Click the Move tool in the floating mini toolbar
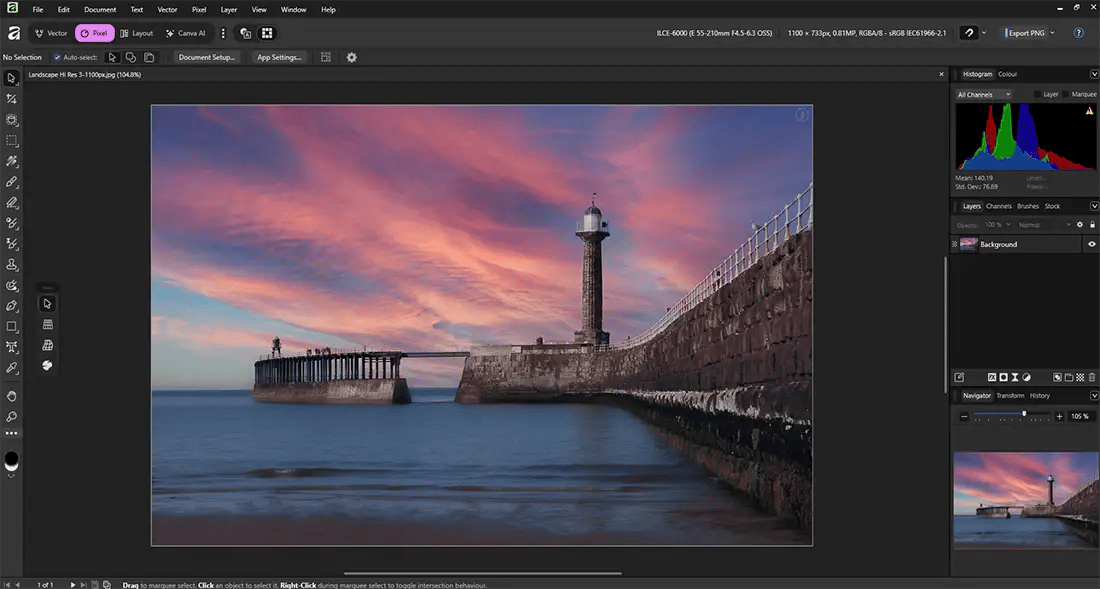This screenshot has width=1100, height=589. coord(47,304)
